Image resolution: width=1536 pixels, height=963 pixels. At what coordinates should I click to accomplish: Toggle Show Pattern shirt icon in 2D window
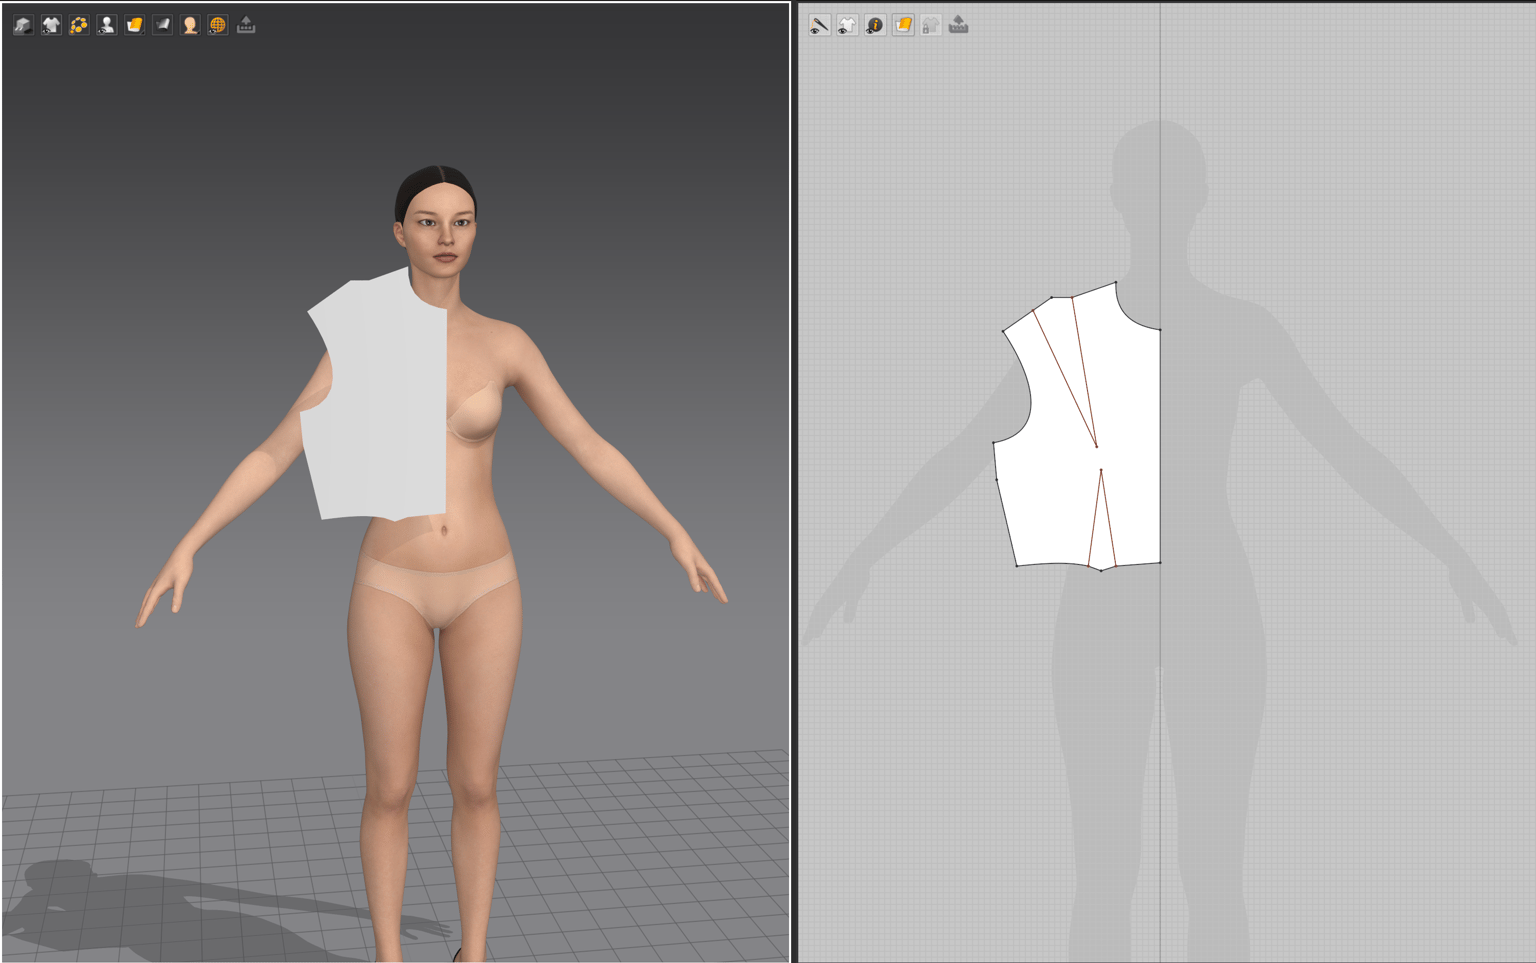[847, 25]
